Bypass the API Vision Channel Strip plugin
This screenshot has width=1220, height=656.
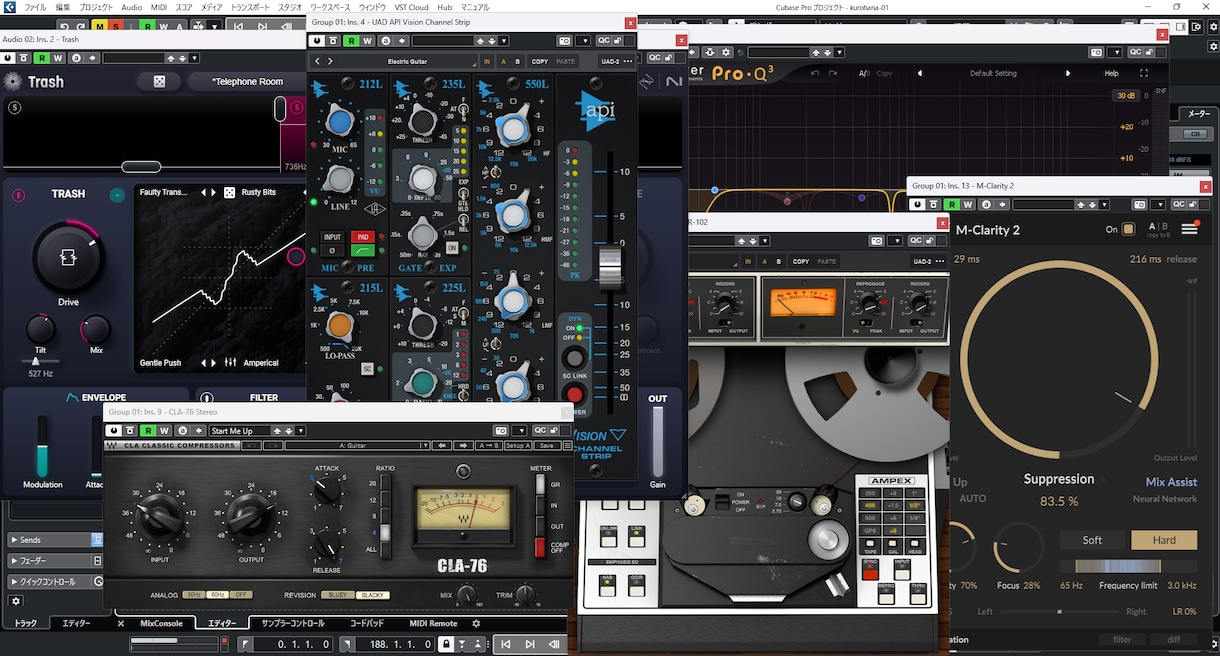(x=317, y=41)
